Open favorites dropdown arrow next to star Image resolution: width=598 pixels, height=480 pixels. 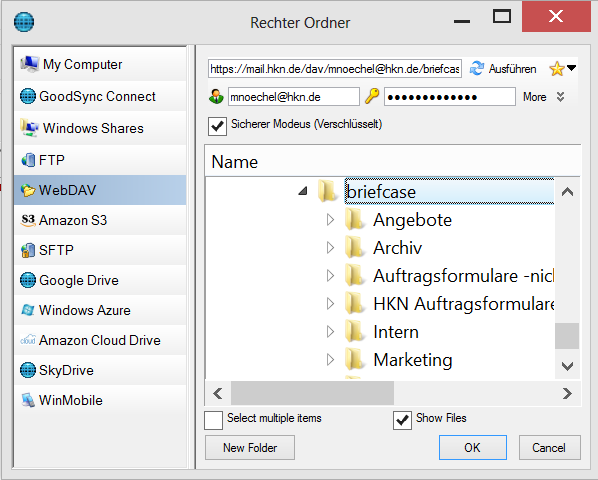coord(571,68)
